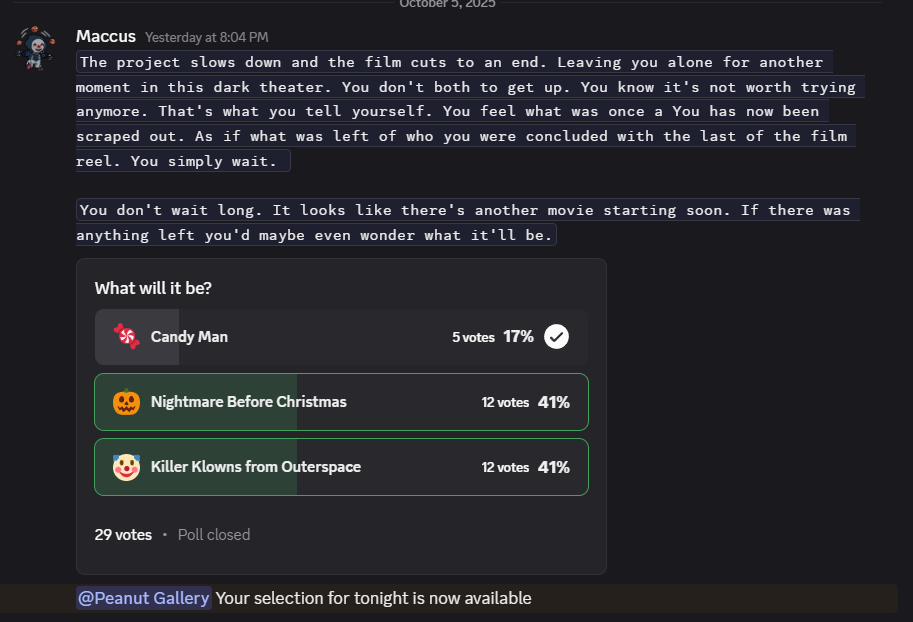Select the Nightmare Before Christmas option label

tap(249, 402)
